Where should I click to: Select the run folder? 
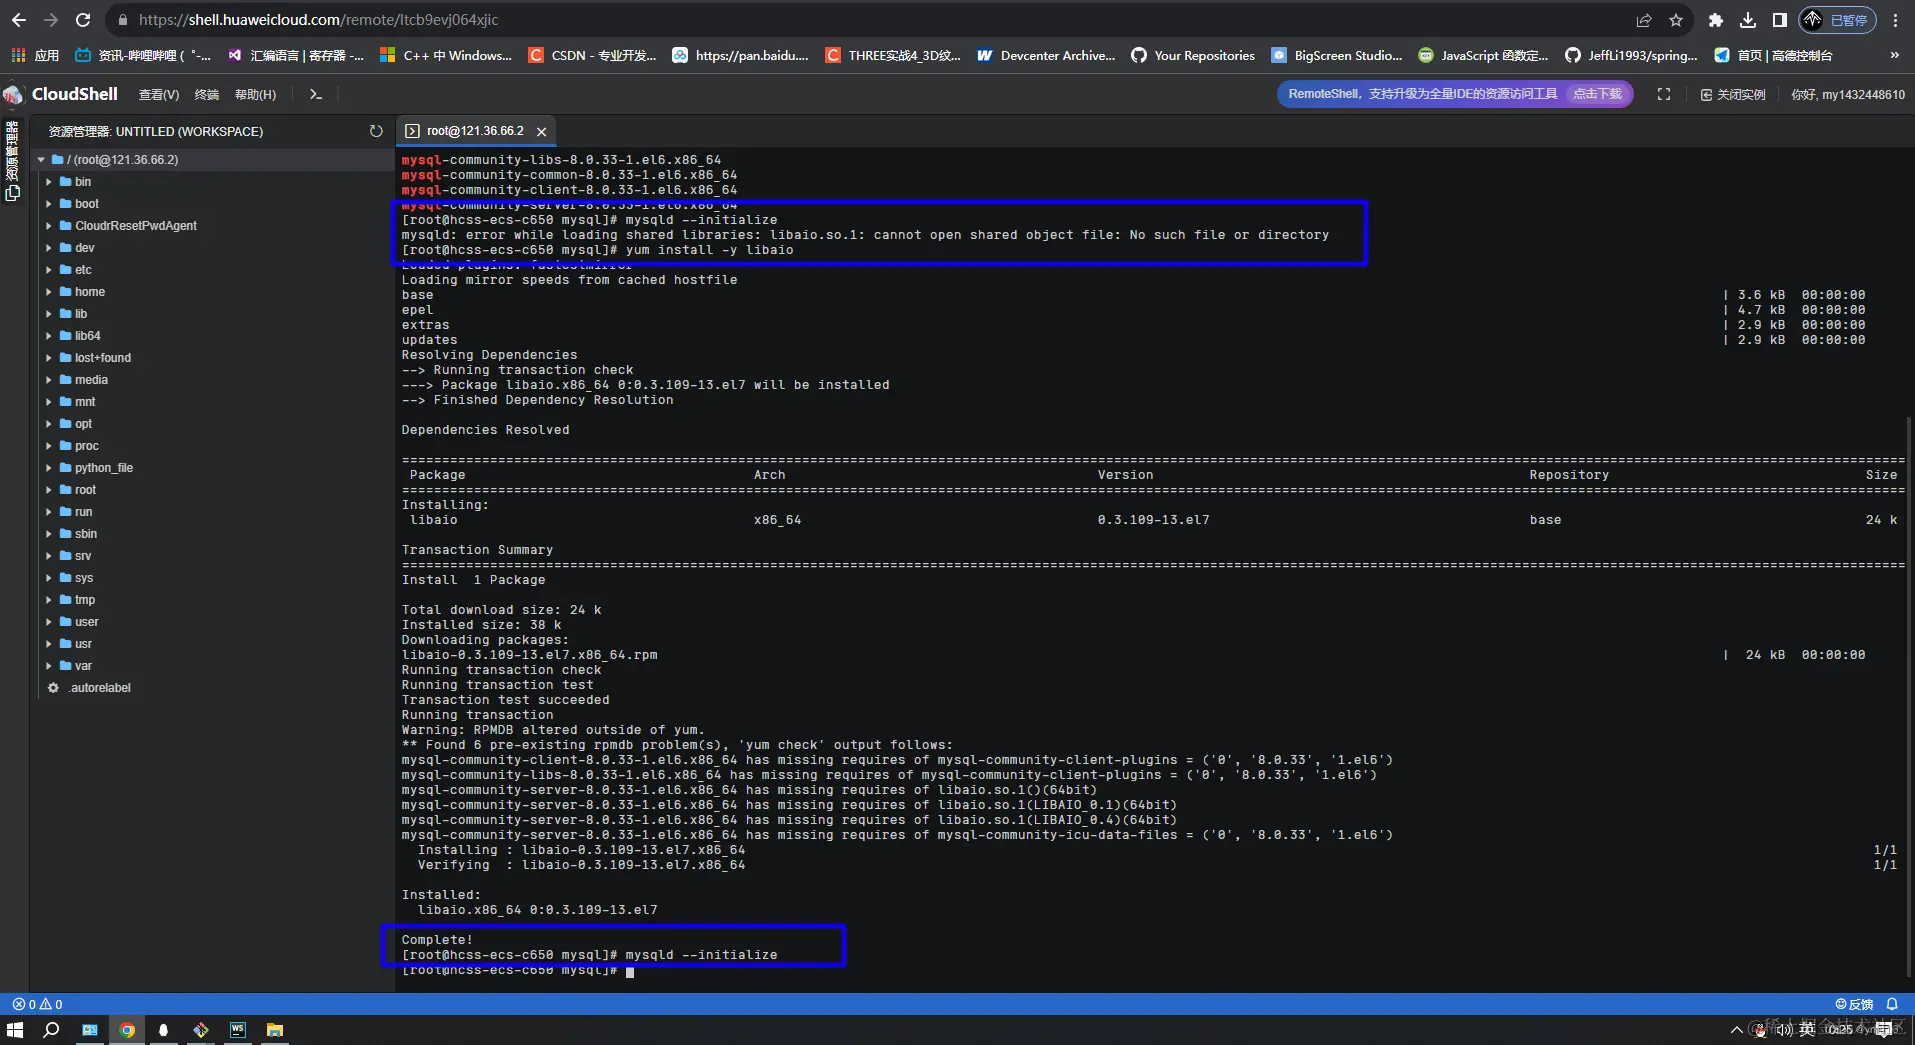83,512
